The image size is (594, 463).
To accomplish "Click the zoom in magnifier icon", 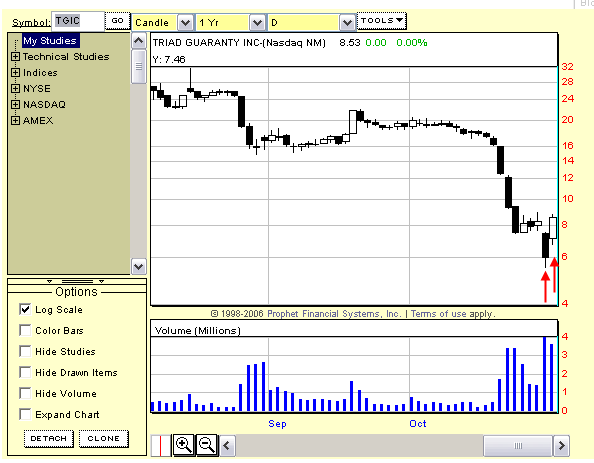I will tap(183, 444).
